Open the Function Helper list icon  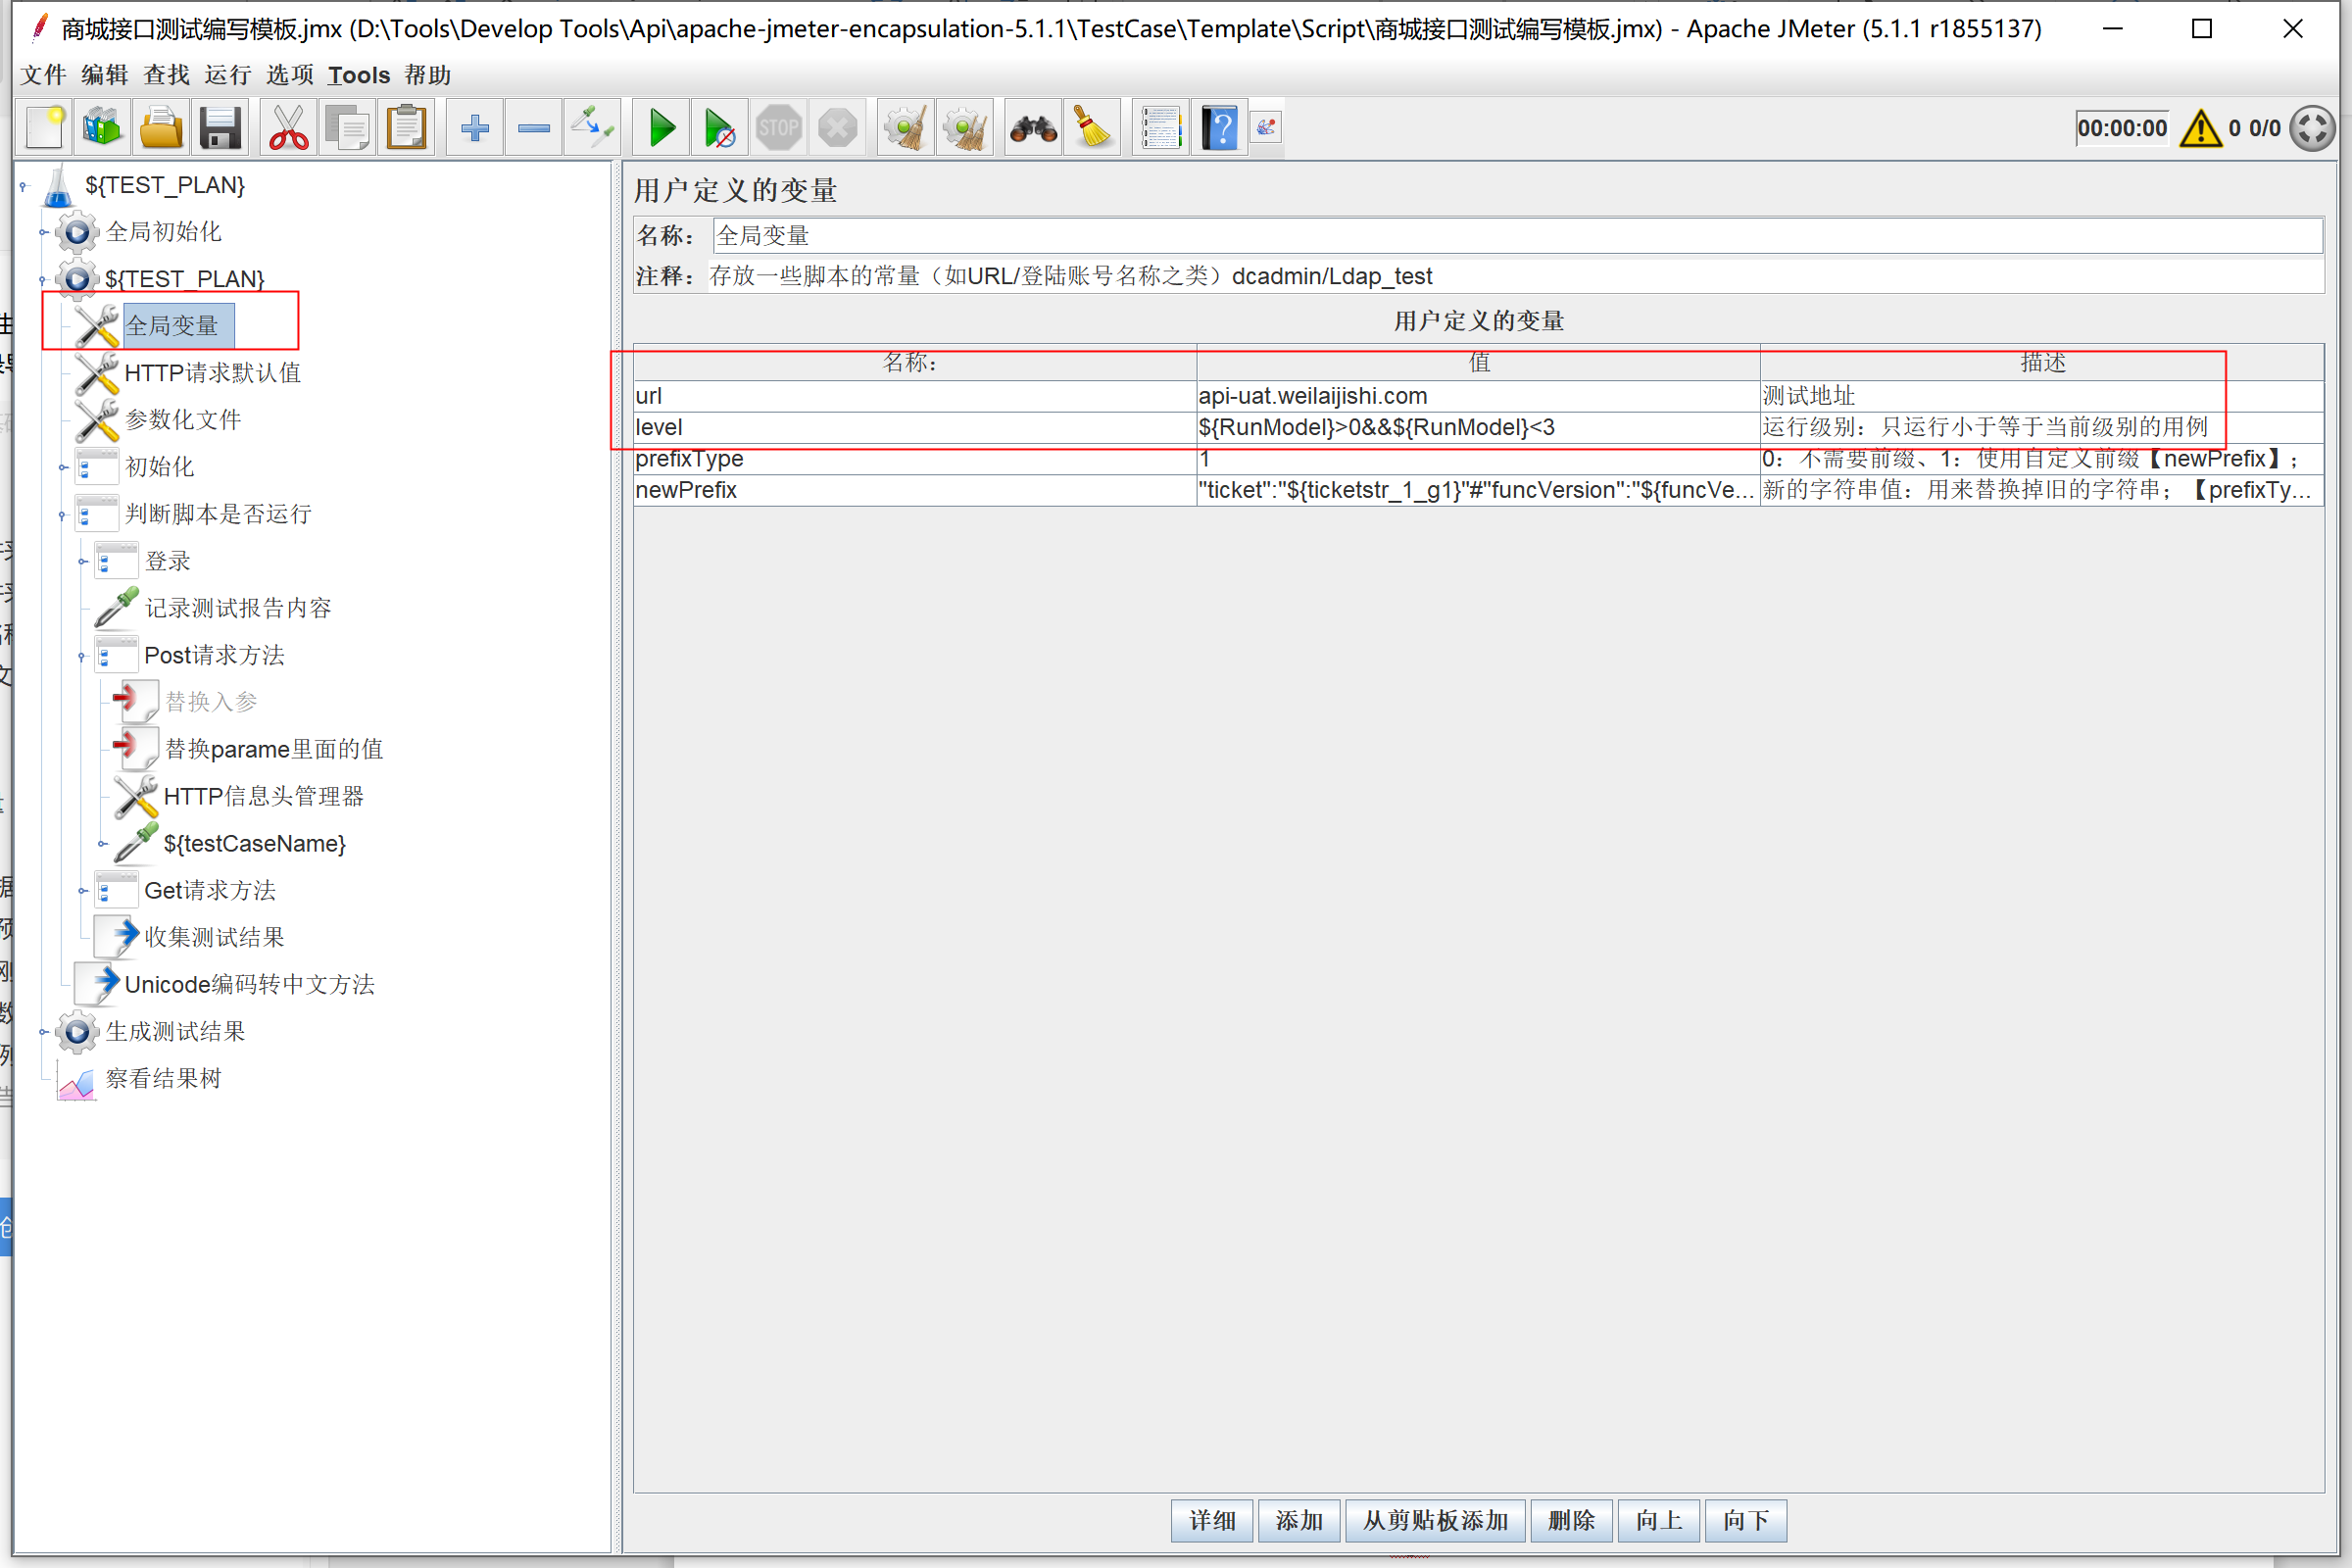pyautogui.click(x=1160, y=128)
